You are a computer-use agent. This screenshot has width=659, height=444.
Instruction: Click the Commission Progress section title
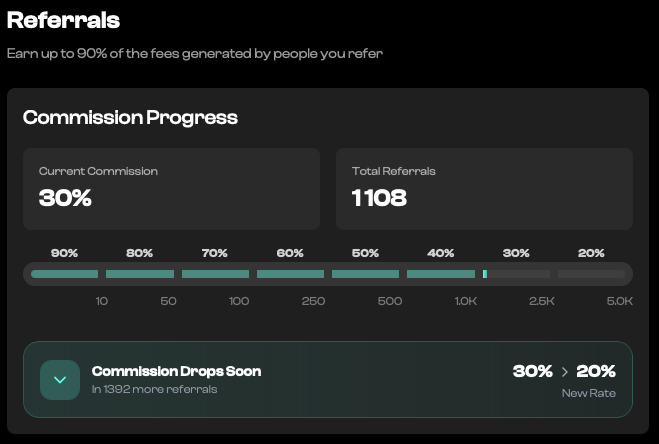pos(130,117)
